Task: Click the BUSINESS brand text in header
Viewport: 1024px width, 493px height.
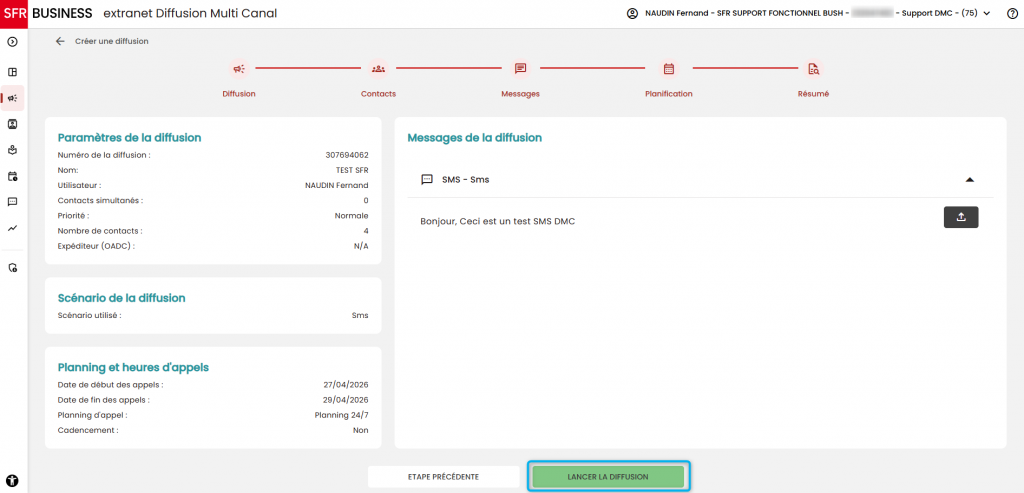Action: pyautogui.click(x=63, y=14)
